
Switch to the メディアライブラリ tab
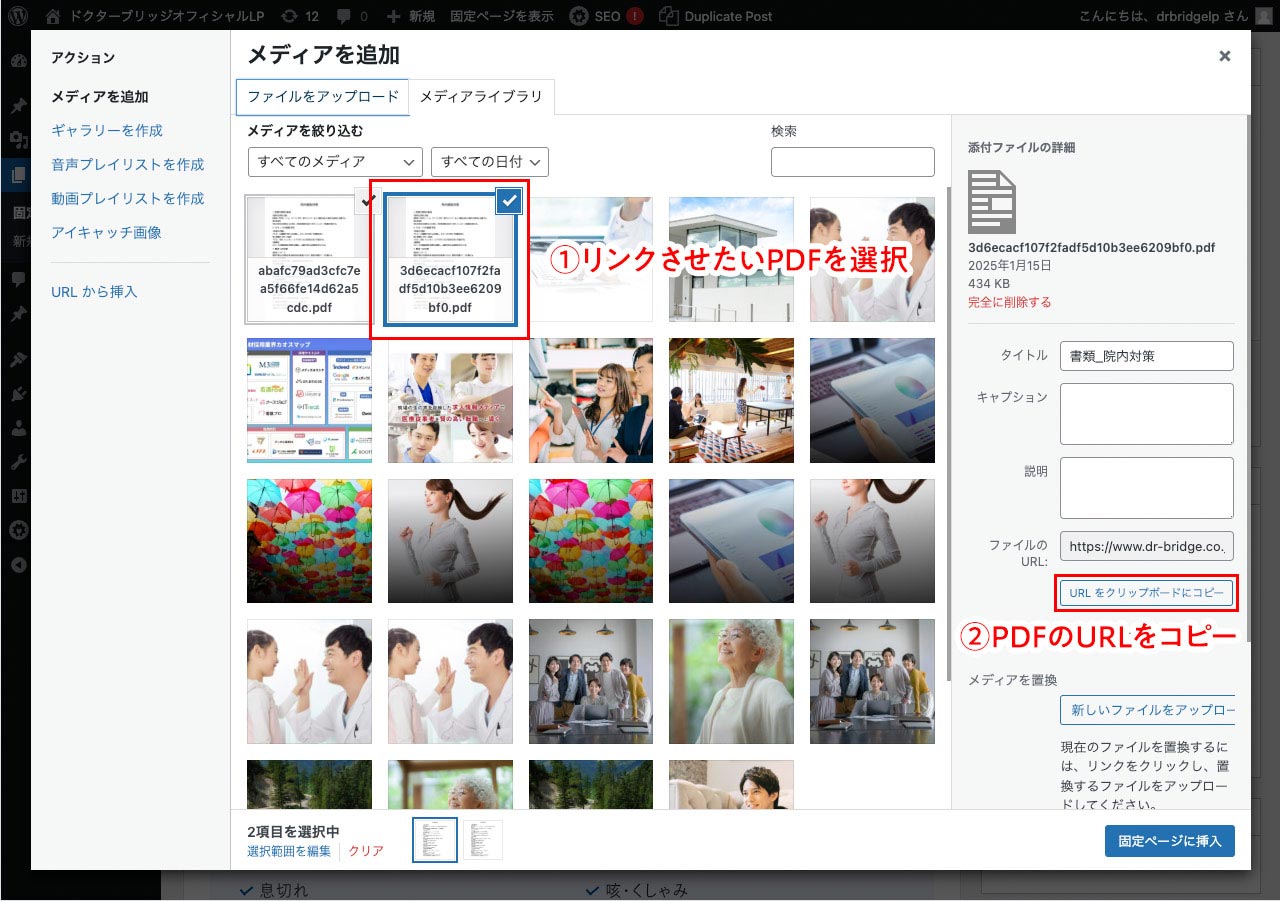tap(481, 97)
